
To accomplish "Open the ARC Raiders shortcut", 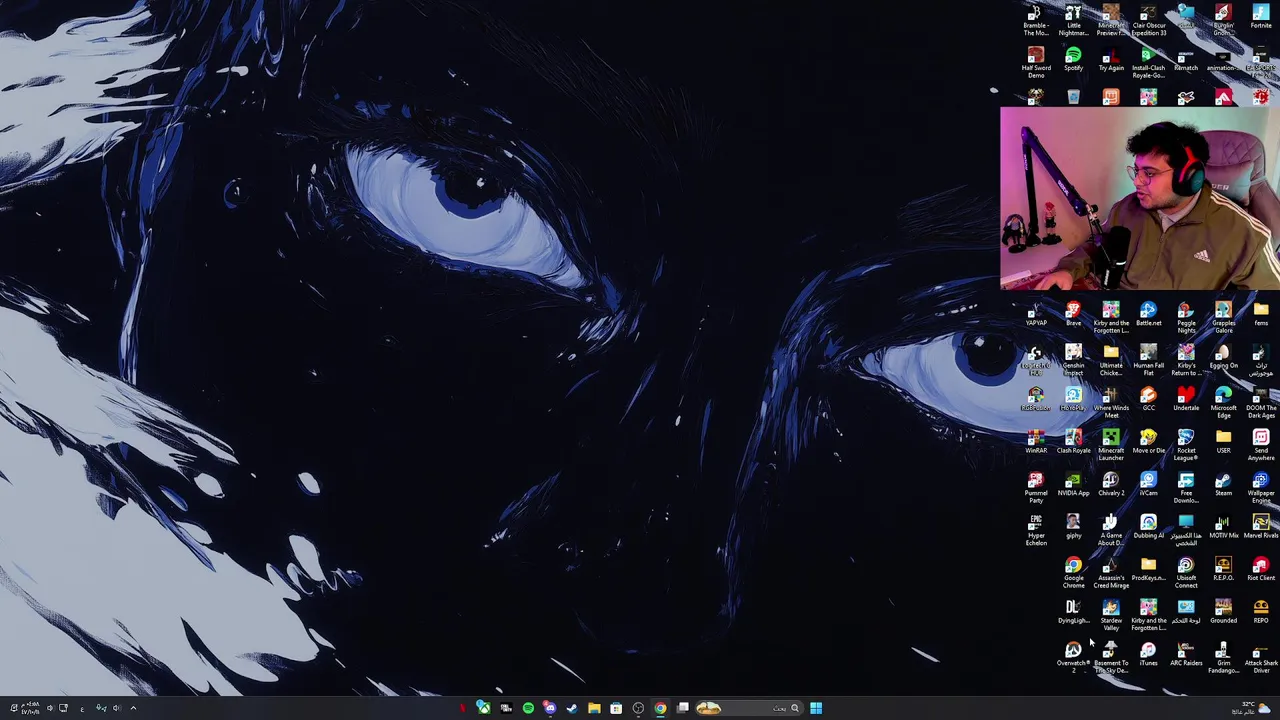I will [x=1186, y=655].
